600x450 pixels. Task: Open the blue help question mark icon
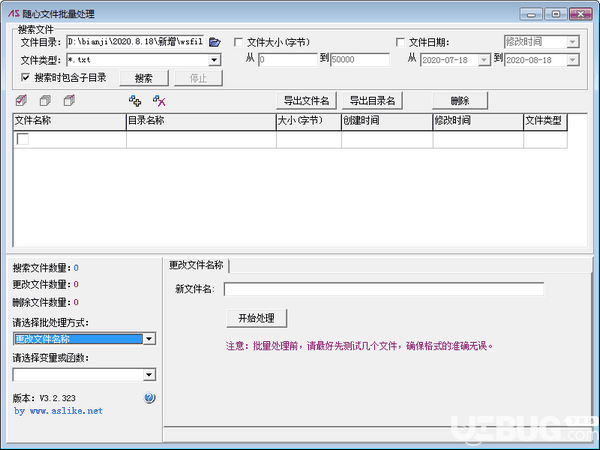149,398
